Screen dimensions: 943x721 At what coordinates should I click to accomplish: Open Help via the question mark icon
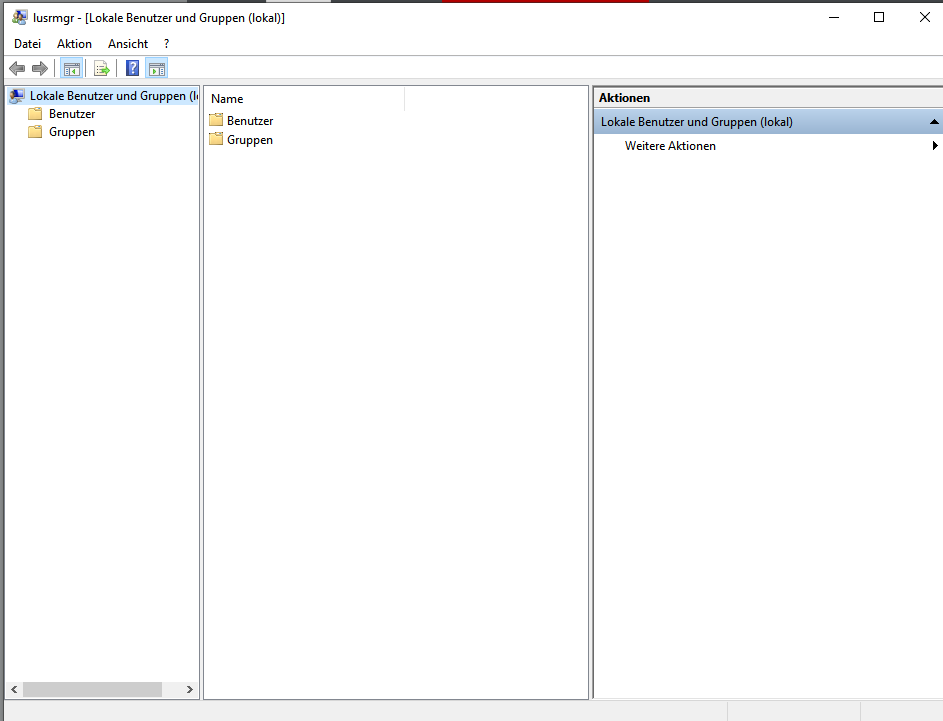point(132,69)
